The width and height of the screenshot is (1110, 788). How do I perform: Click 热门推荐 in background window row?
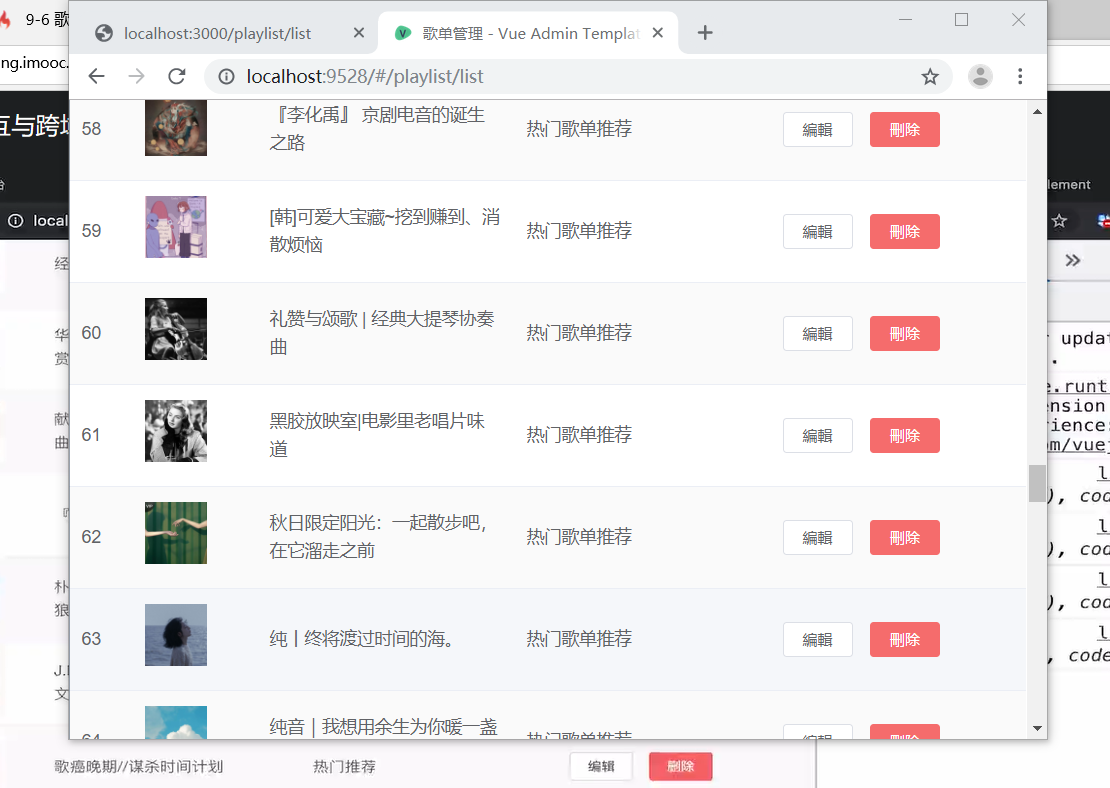(x=345, y=767)
